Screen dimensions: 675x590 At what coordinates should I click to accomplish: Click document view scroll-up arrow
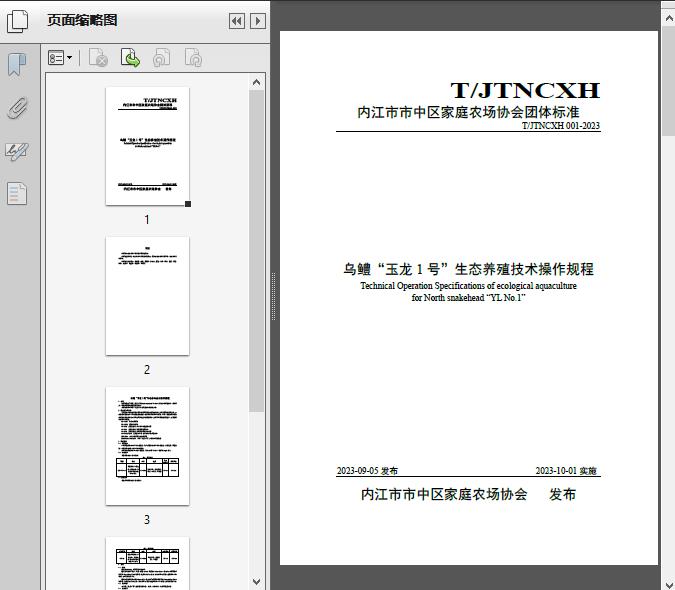[x=669, y=18]
